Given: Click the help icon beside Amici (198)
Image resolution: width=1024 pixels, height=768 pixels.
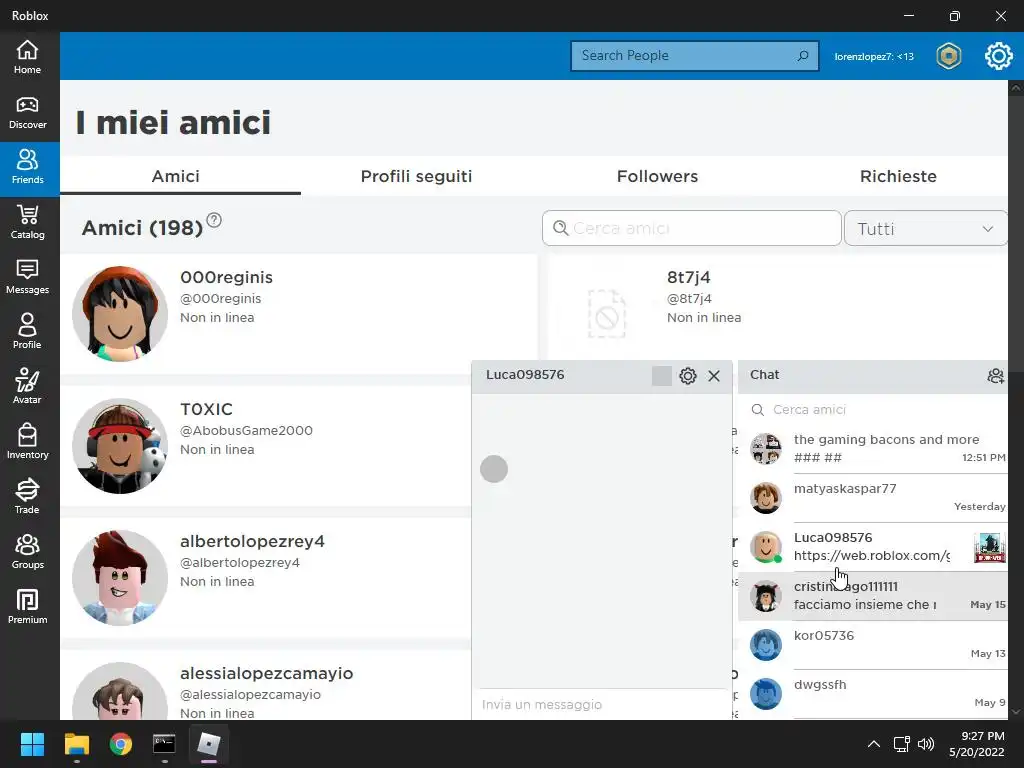Looking at the screenshot, I should (x=214, y=220).
